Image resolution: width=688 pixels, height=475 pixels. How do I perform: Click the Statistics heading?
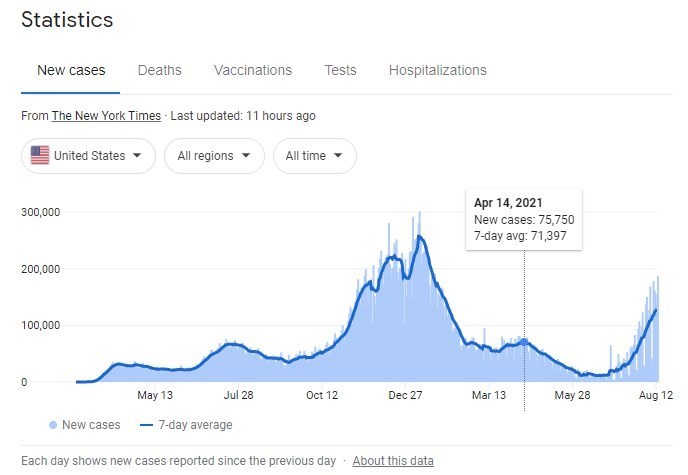click(67, 20)
